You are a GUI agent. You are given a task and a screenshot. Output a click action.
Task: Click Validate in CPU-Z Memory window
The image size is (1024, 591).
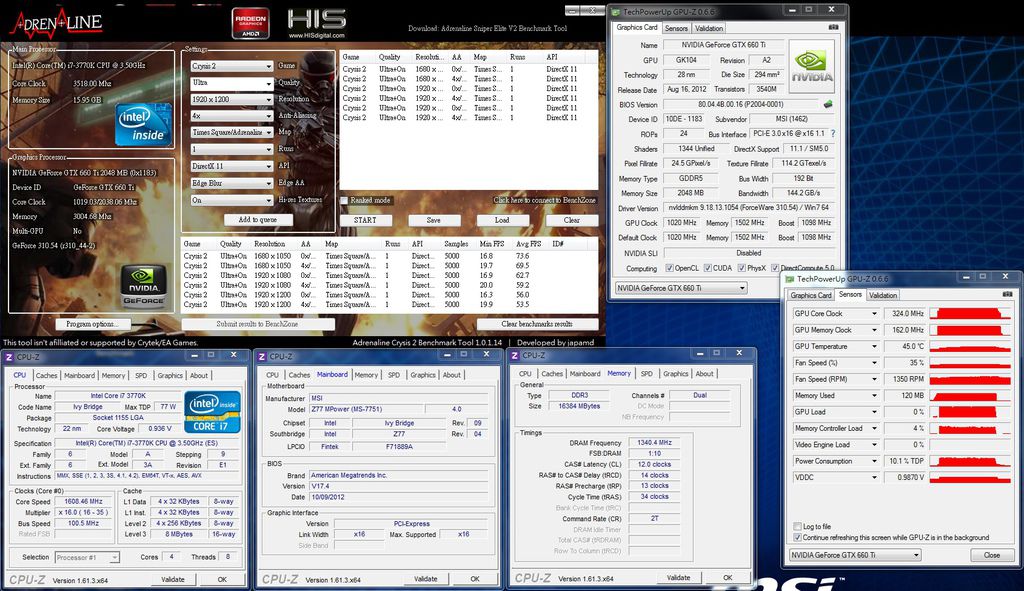click(678, 578)
